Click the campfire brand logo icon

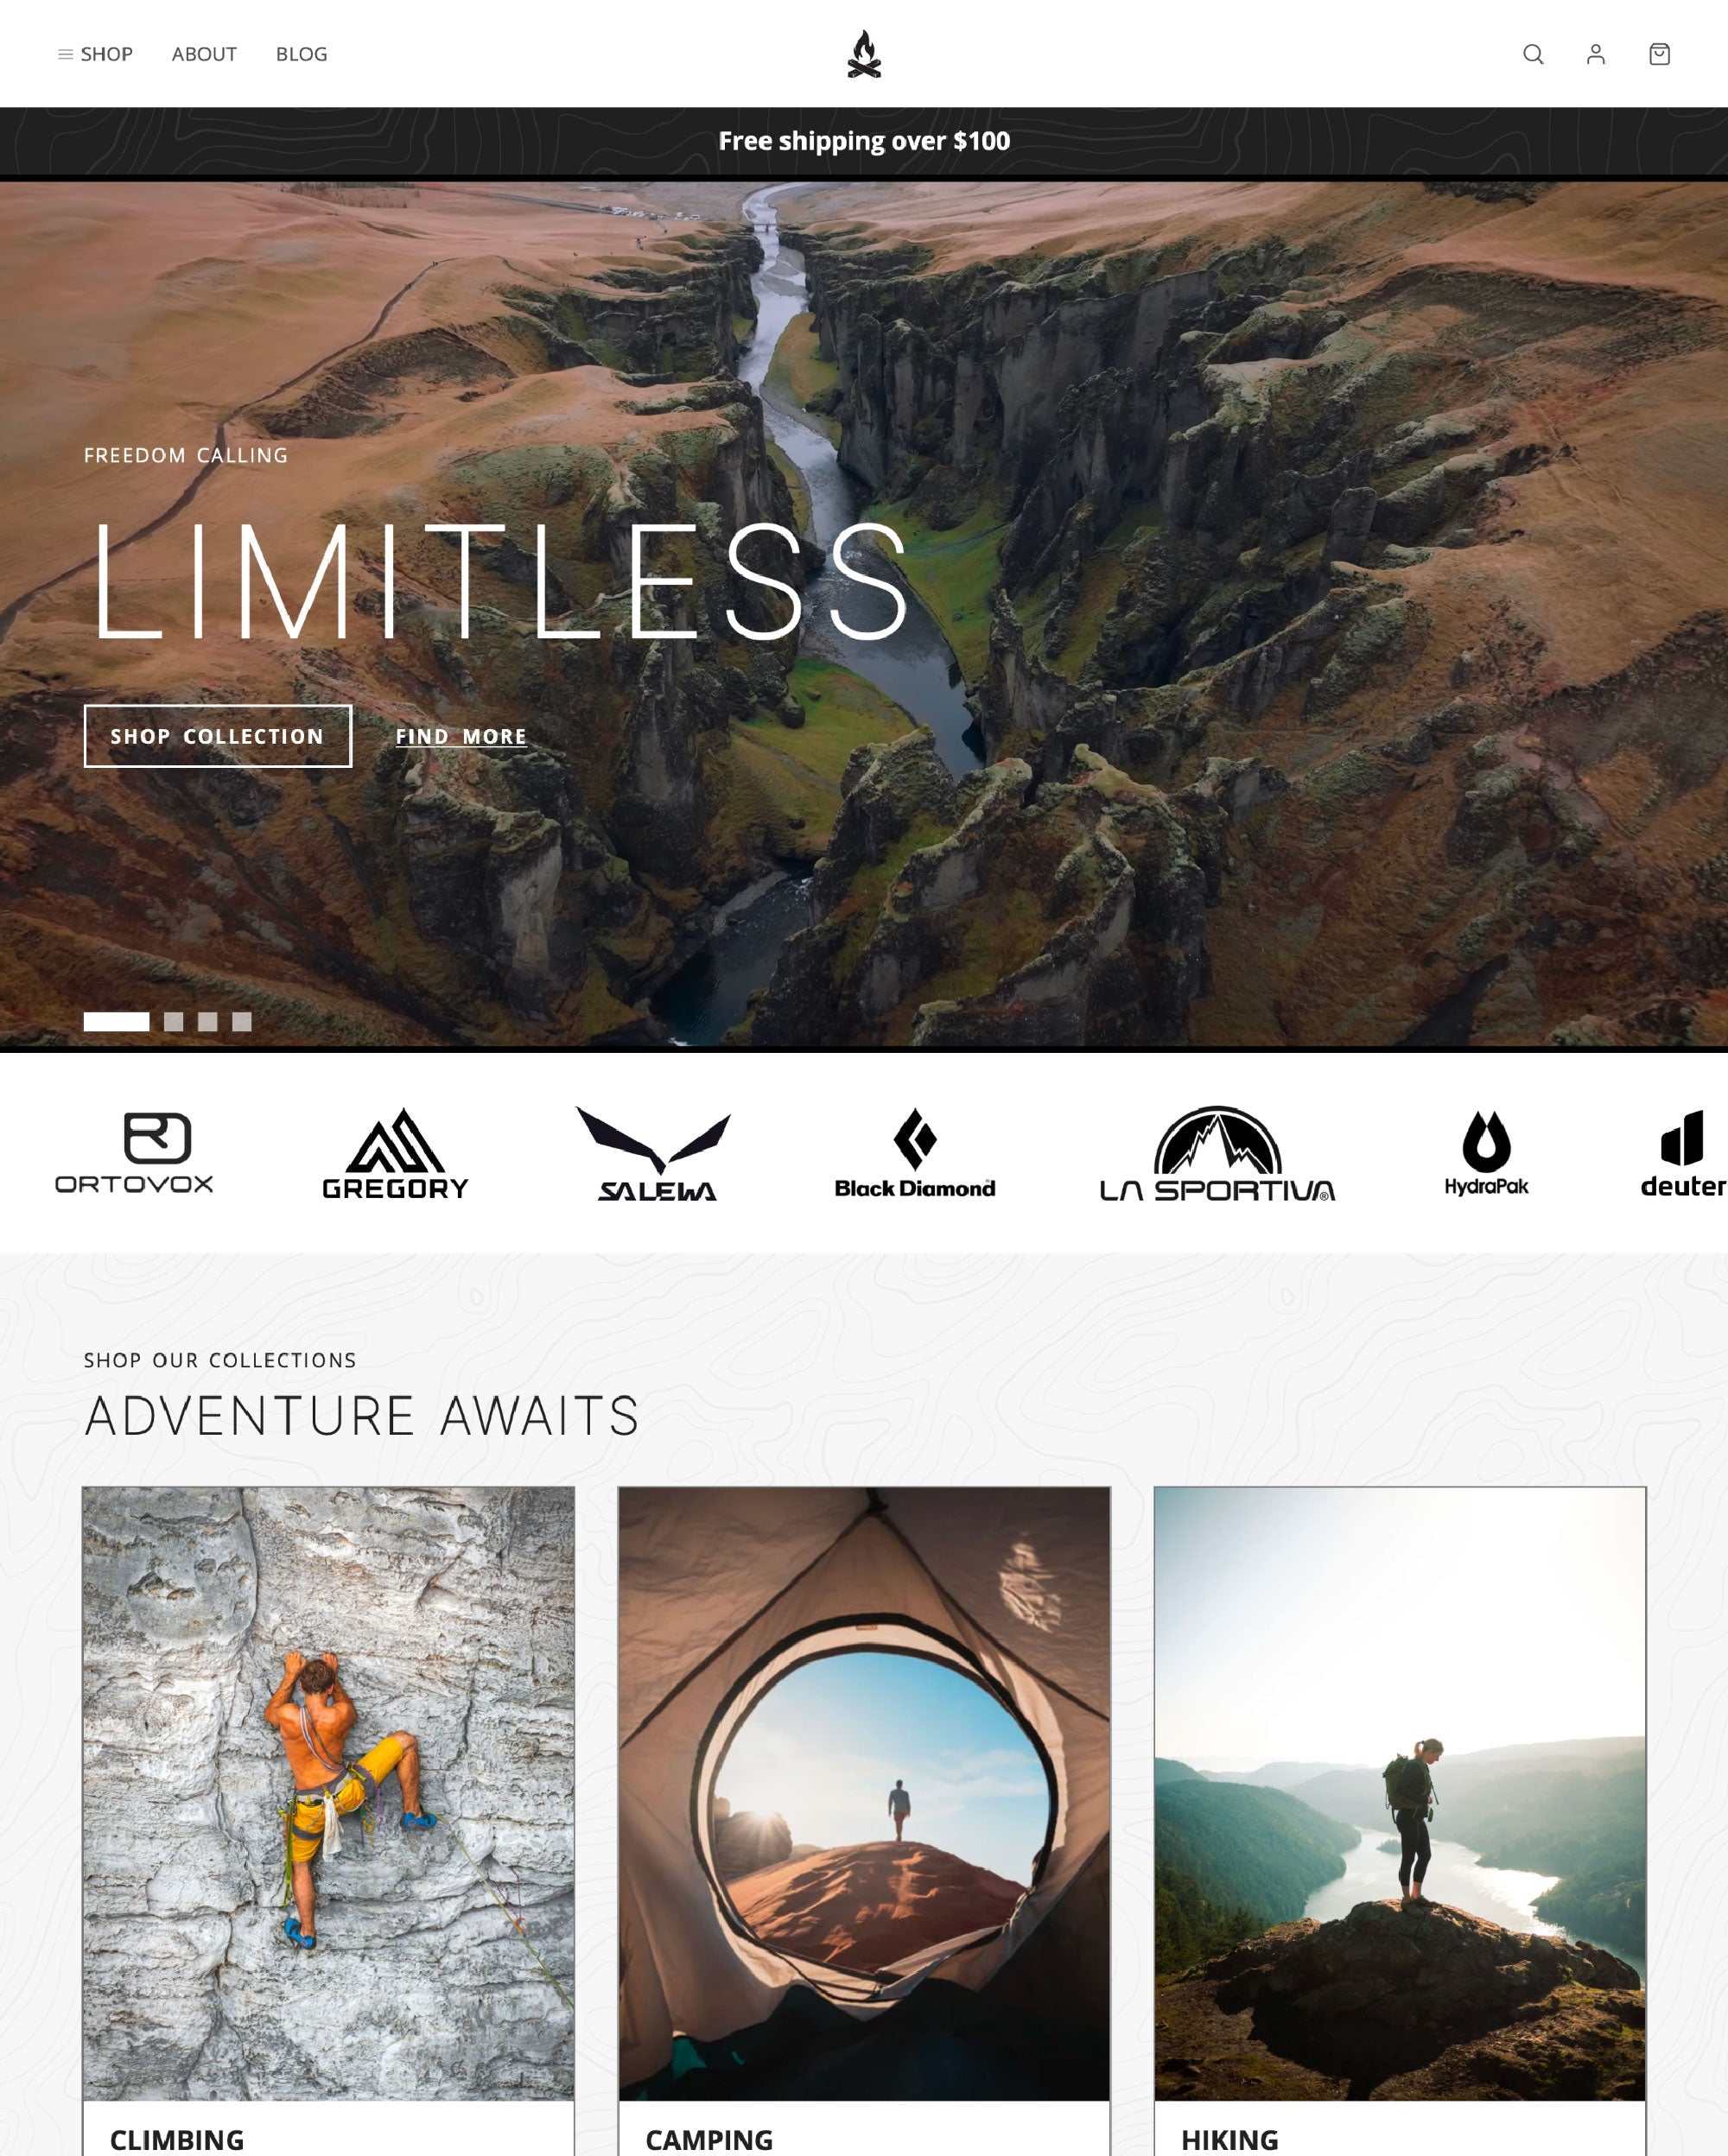click(864, 53)
